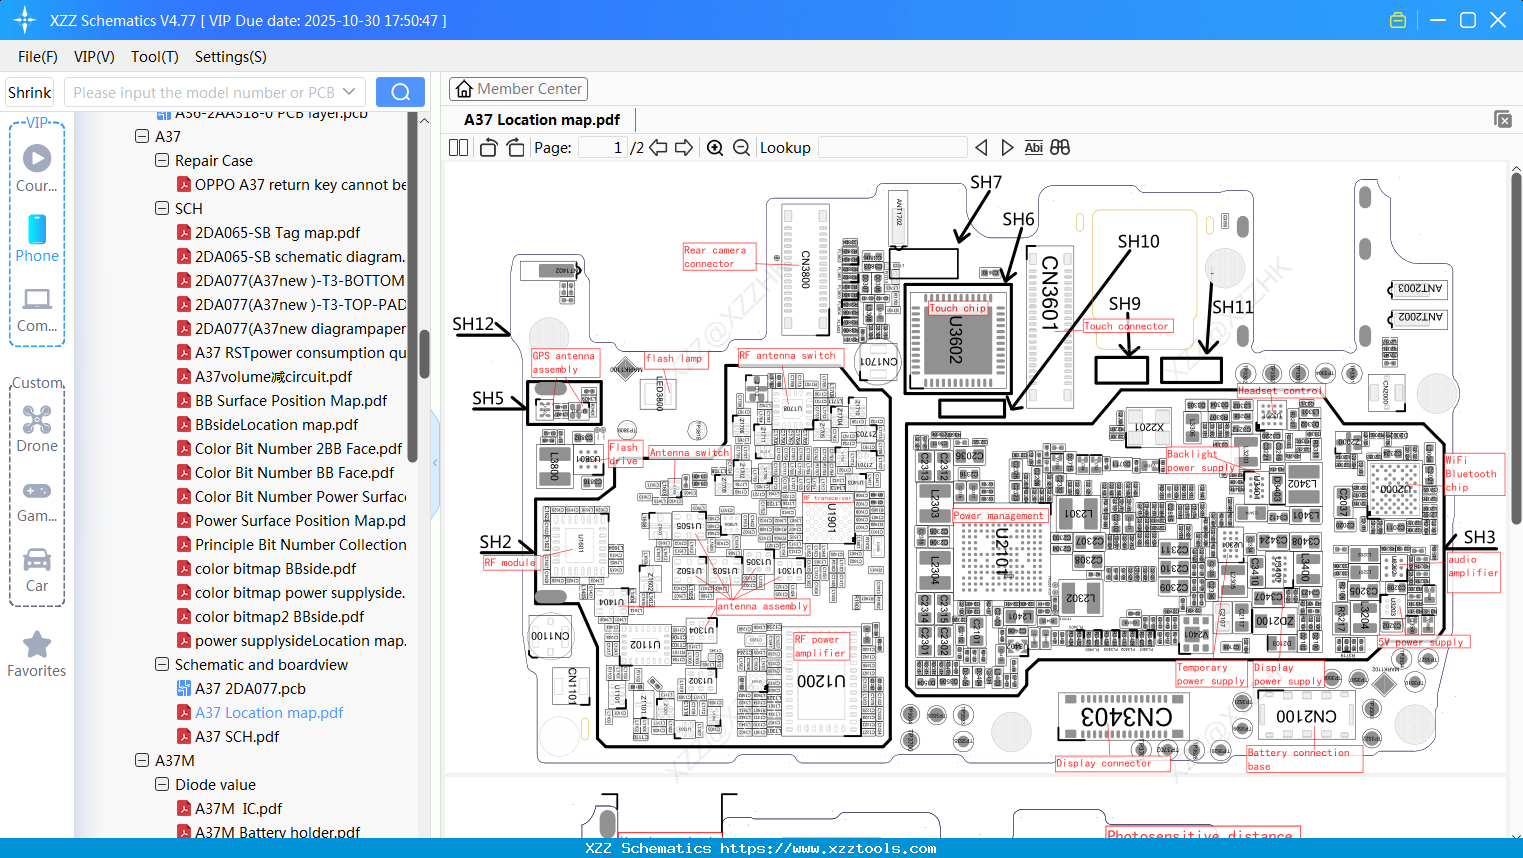Viewport: 1523px width, 858px height.
Task: Open the Course section in the VIP sidebar
Action: [37, 168]
